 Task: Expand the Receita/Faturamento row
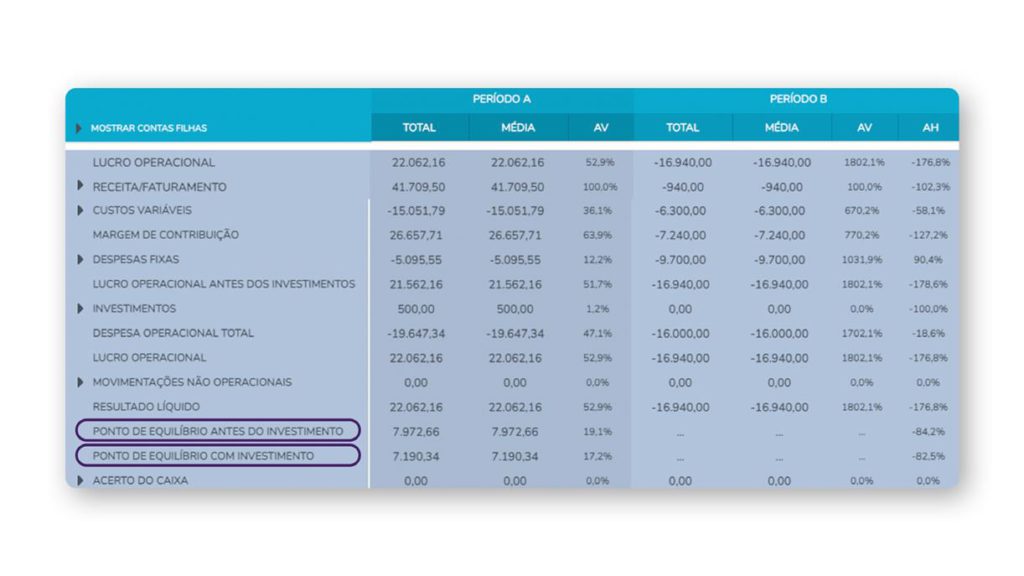point(80,186)
